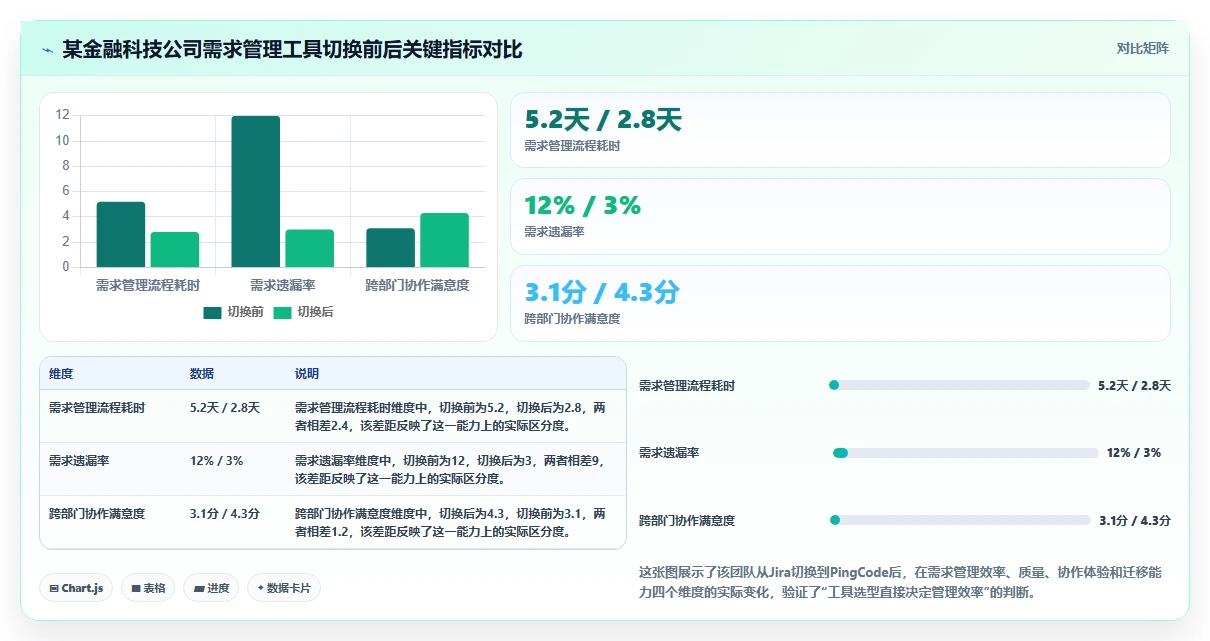Toggle the 切换后 legend entry
This screenshot has height=641, width=1210.
(303, 312)
